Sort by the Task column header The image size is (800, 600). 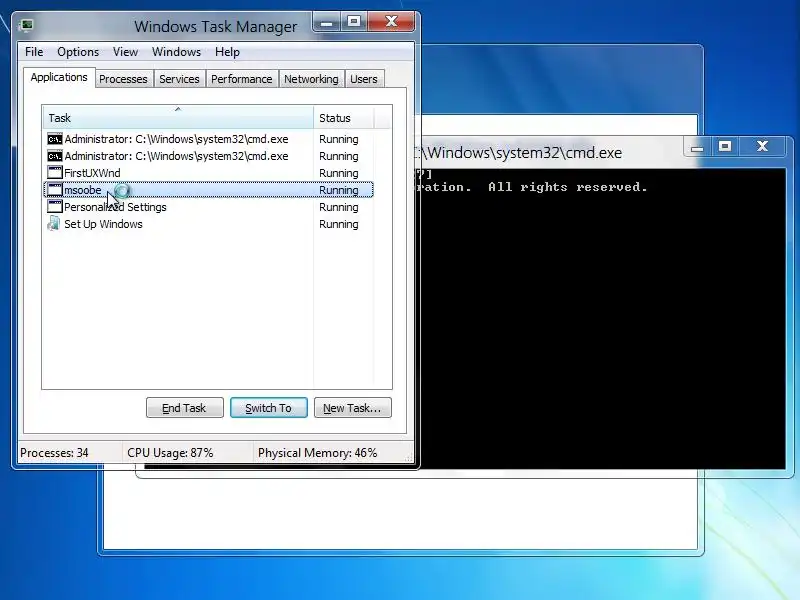178,118
